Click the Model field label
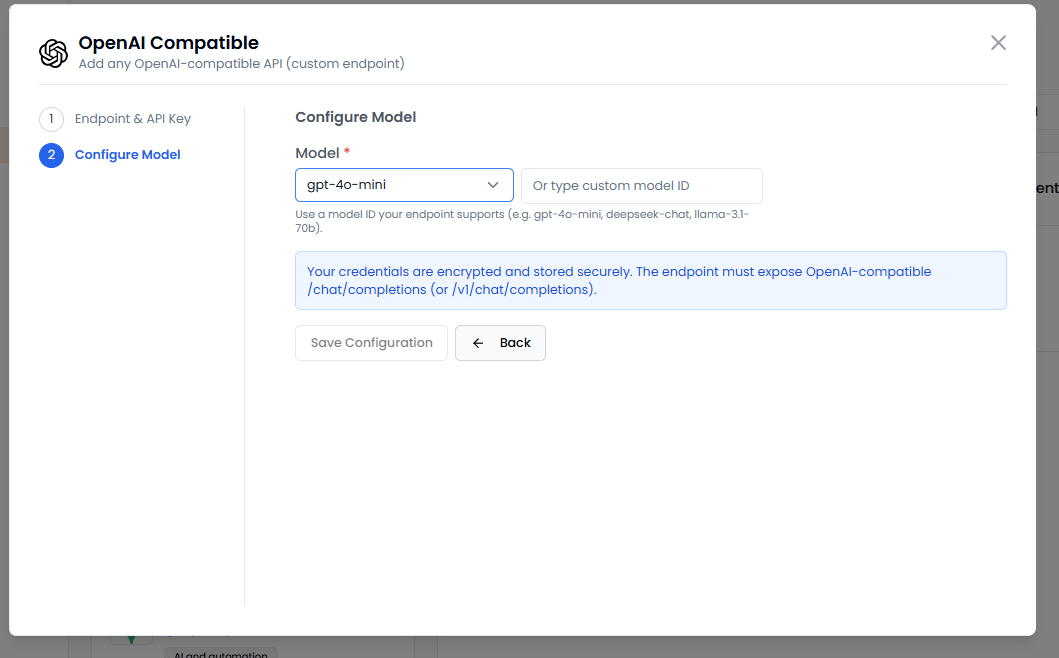This screenshot has height=658, width=1059. click(317, 153)
